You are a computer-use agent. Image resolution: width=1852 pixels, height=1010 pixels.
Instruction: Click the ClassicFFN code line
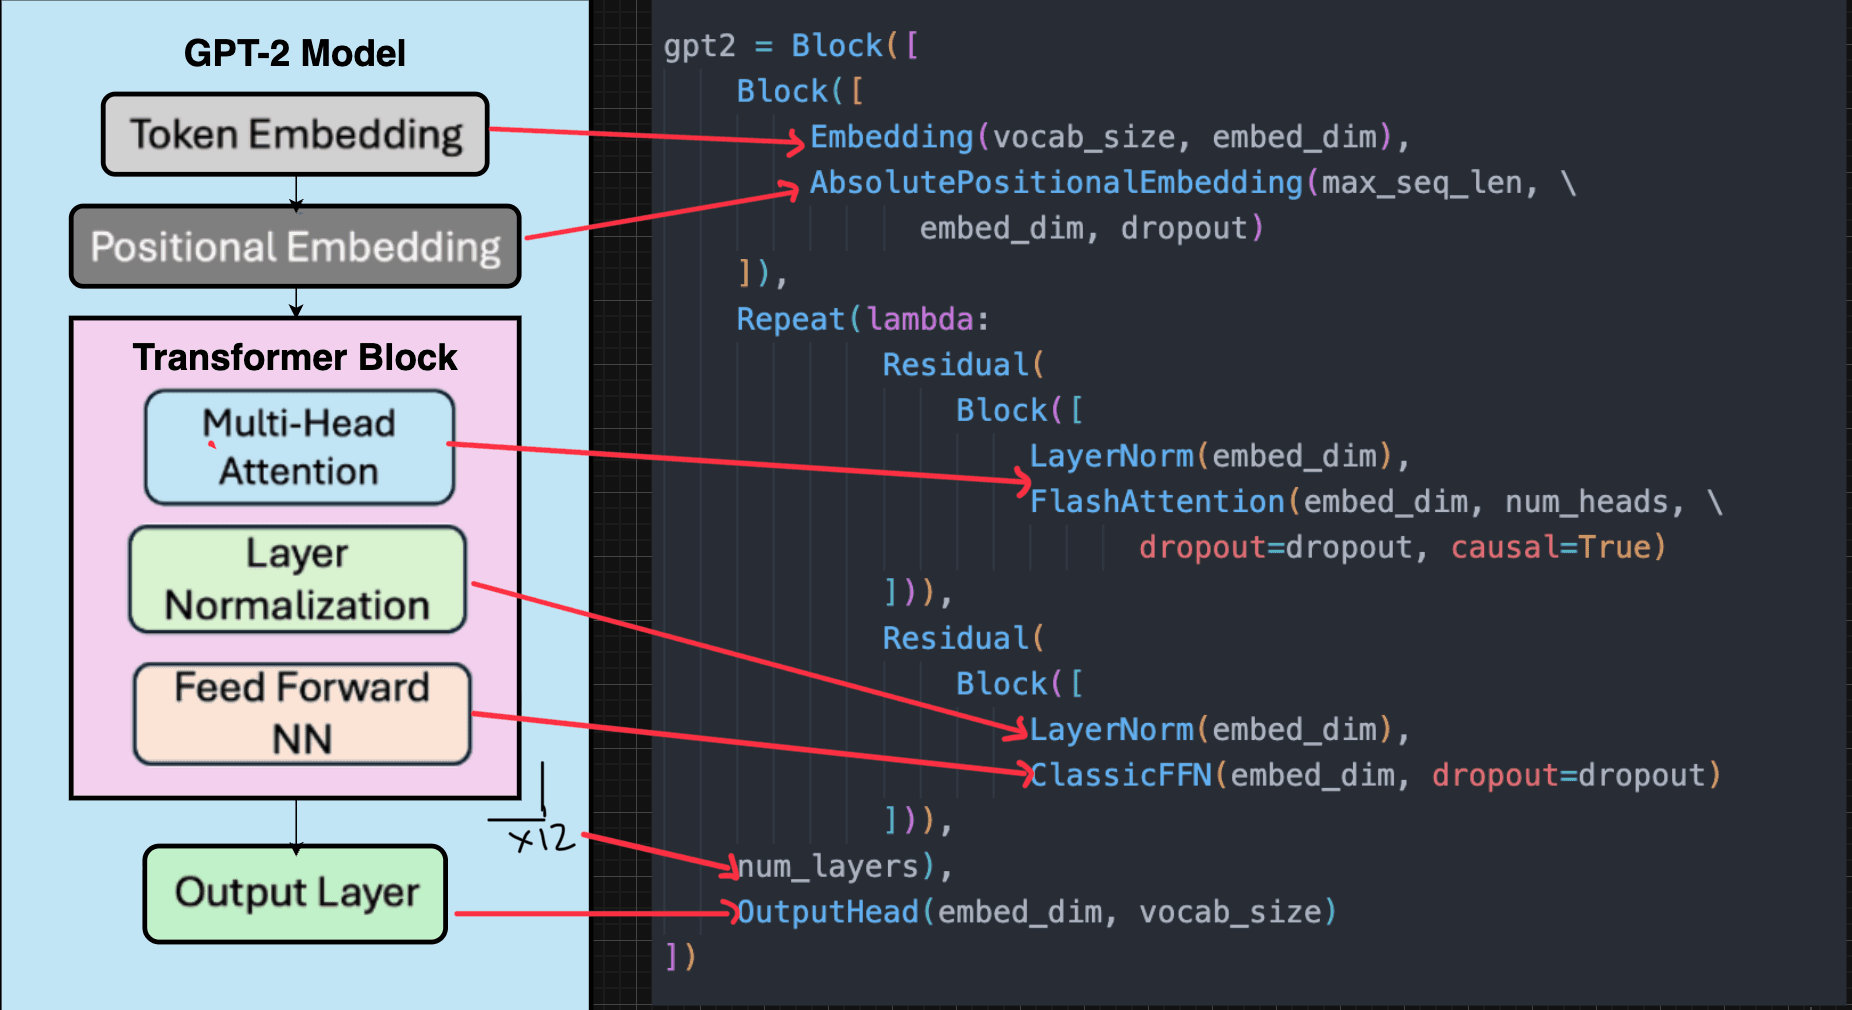(1120, 774)
